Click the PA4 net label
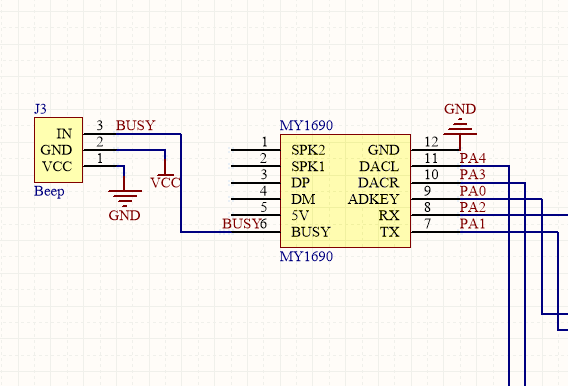Viewport: 568px width, 386px height. [x=473, y=158]
